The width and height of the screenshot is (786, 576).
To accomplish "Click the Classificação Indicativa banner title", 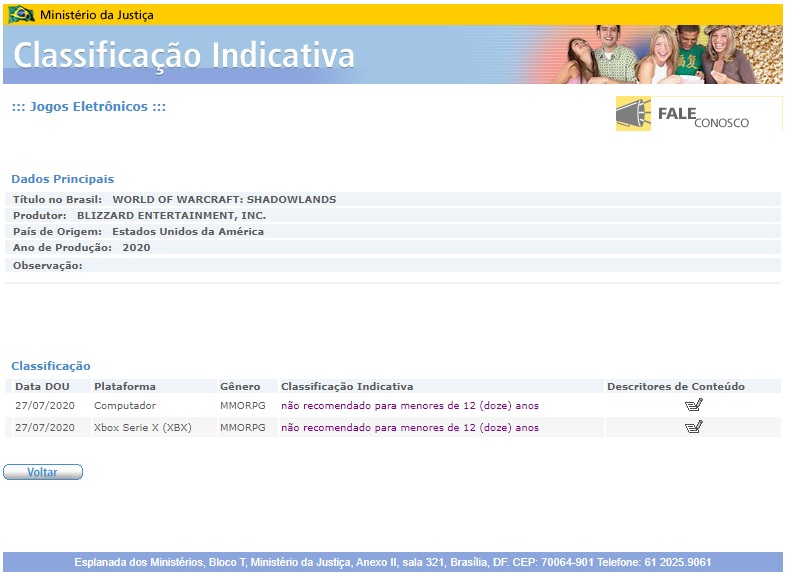I will coord(184,55).
